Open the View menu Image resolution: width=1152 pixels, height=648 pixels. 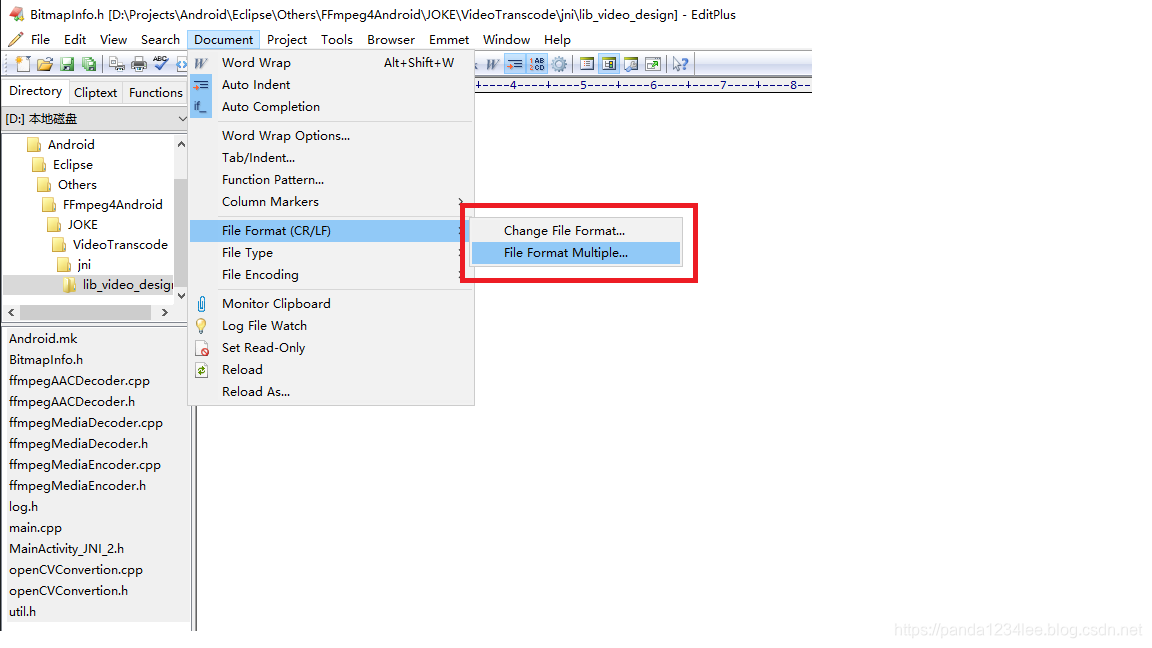(113, 40)
